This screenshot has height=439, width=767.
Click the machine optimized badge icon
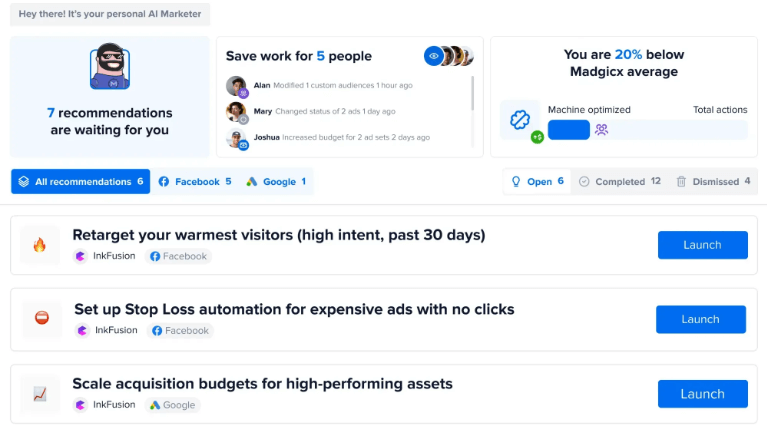pyautogui.click(x=519, y=119)
